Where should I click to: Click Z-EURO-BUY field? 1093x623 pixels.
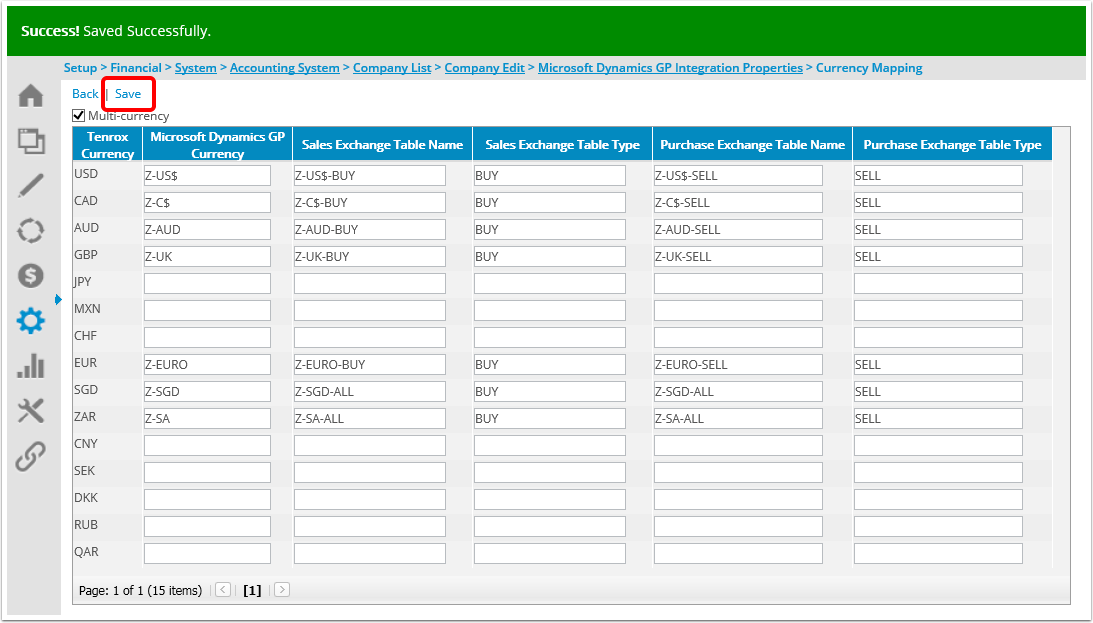369,364
